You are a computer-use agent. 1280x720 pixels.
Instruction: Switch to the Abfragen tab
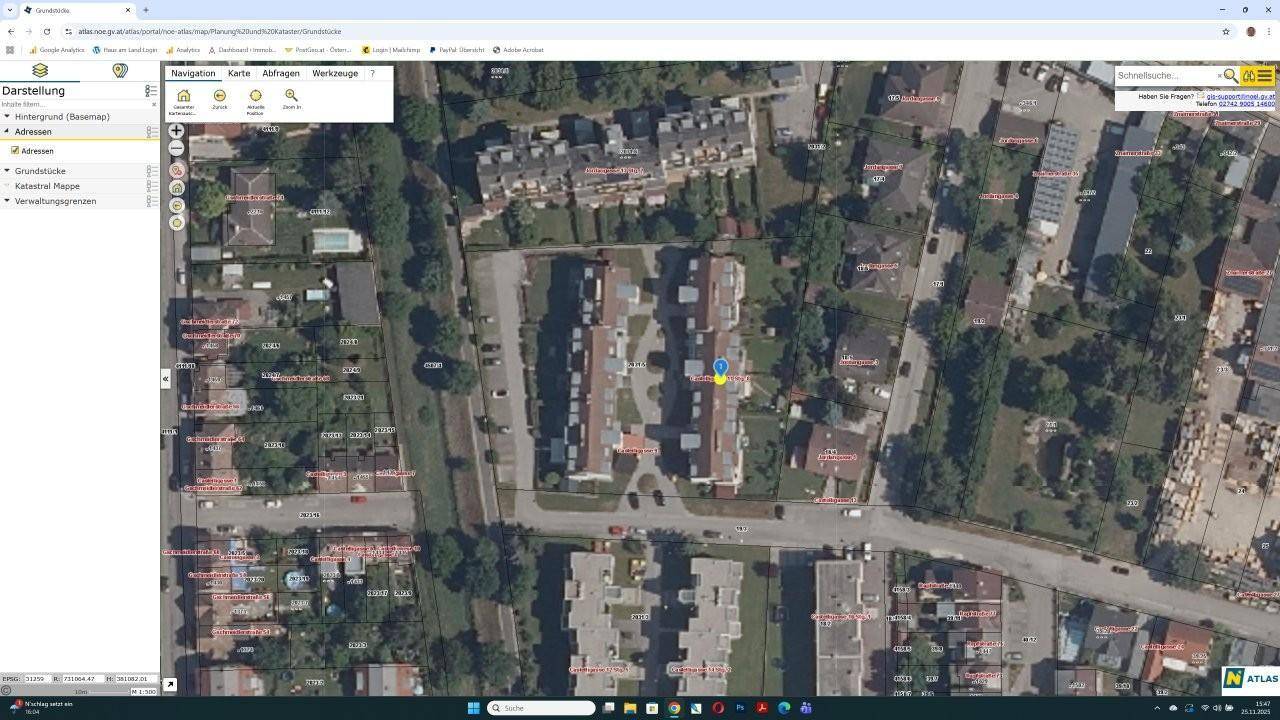tap(281, 73)
